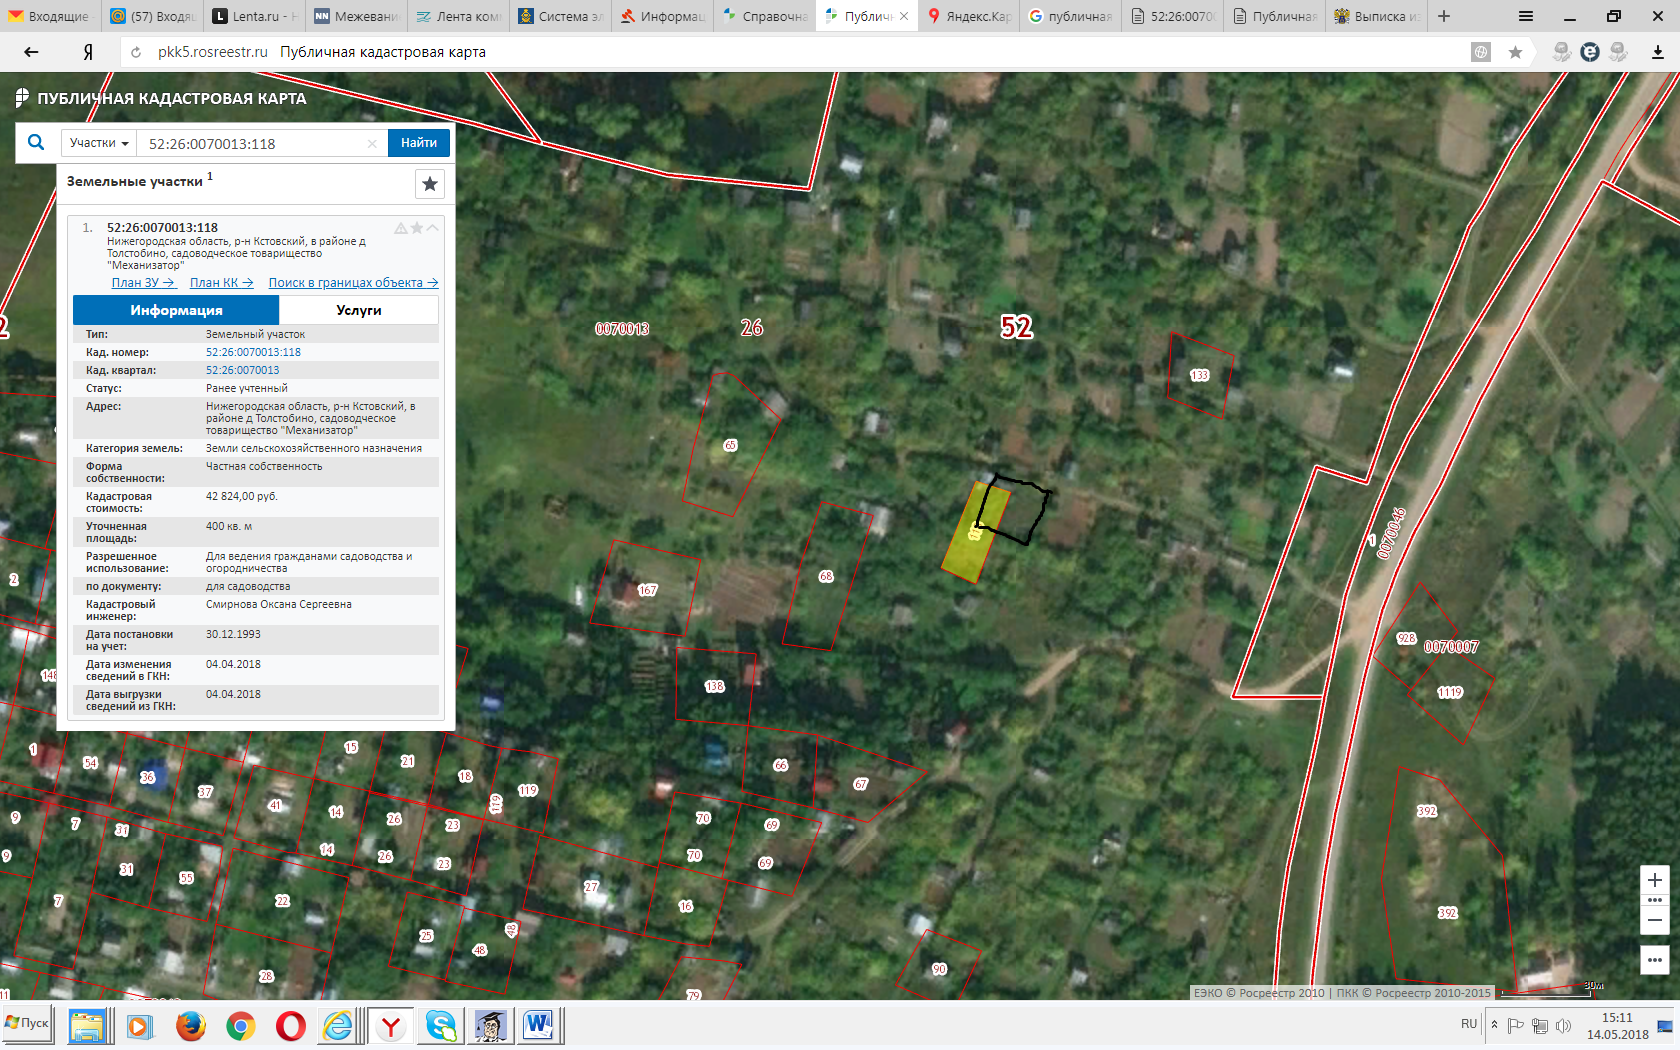Add search results to favorites star
Image resolution: width=1680 pixels, height=1050 pixels.
point(430,184)
